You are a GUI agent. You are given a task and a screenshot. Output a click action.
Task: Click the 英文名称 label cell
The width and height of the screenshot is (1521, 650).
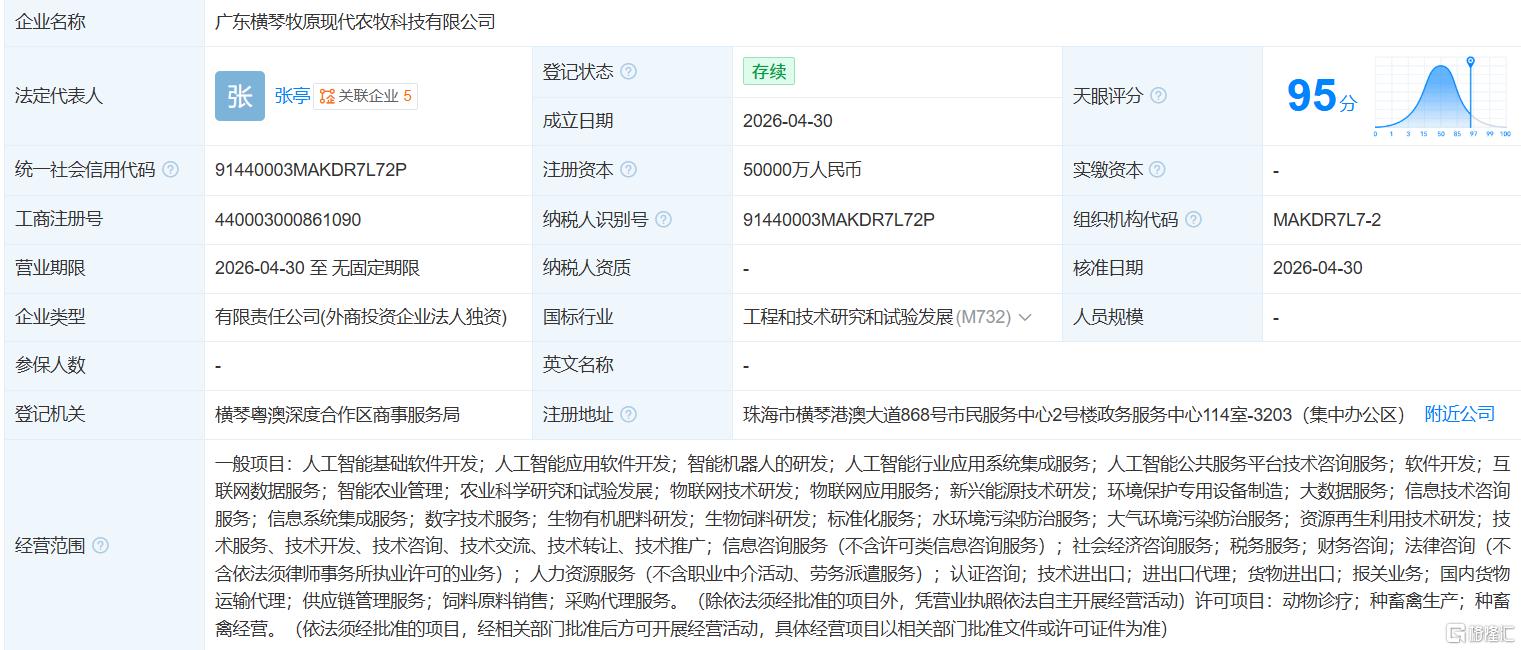(632, 365)
